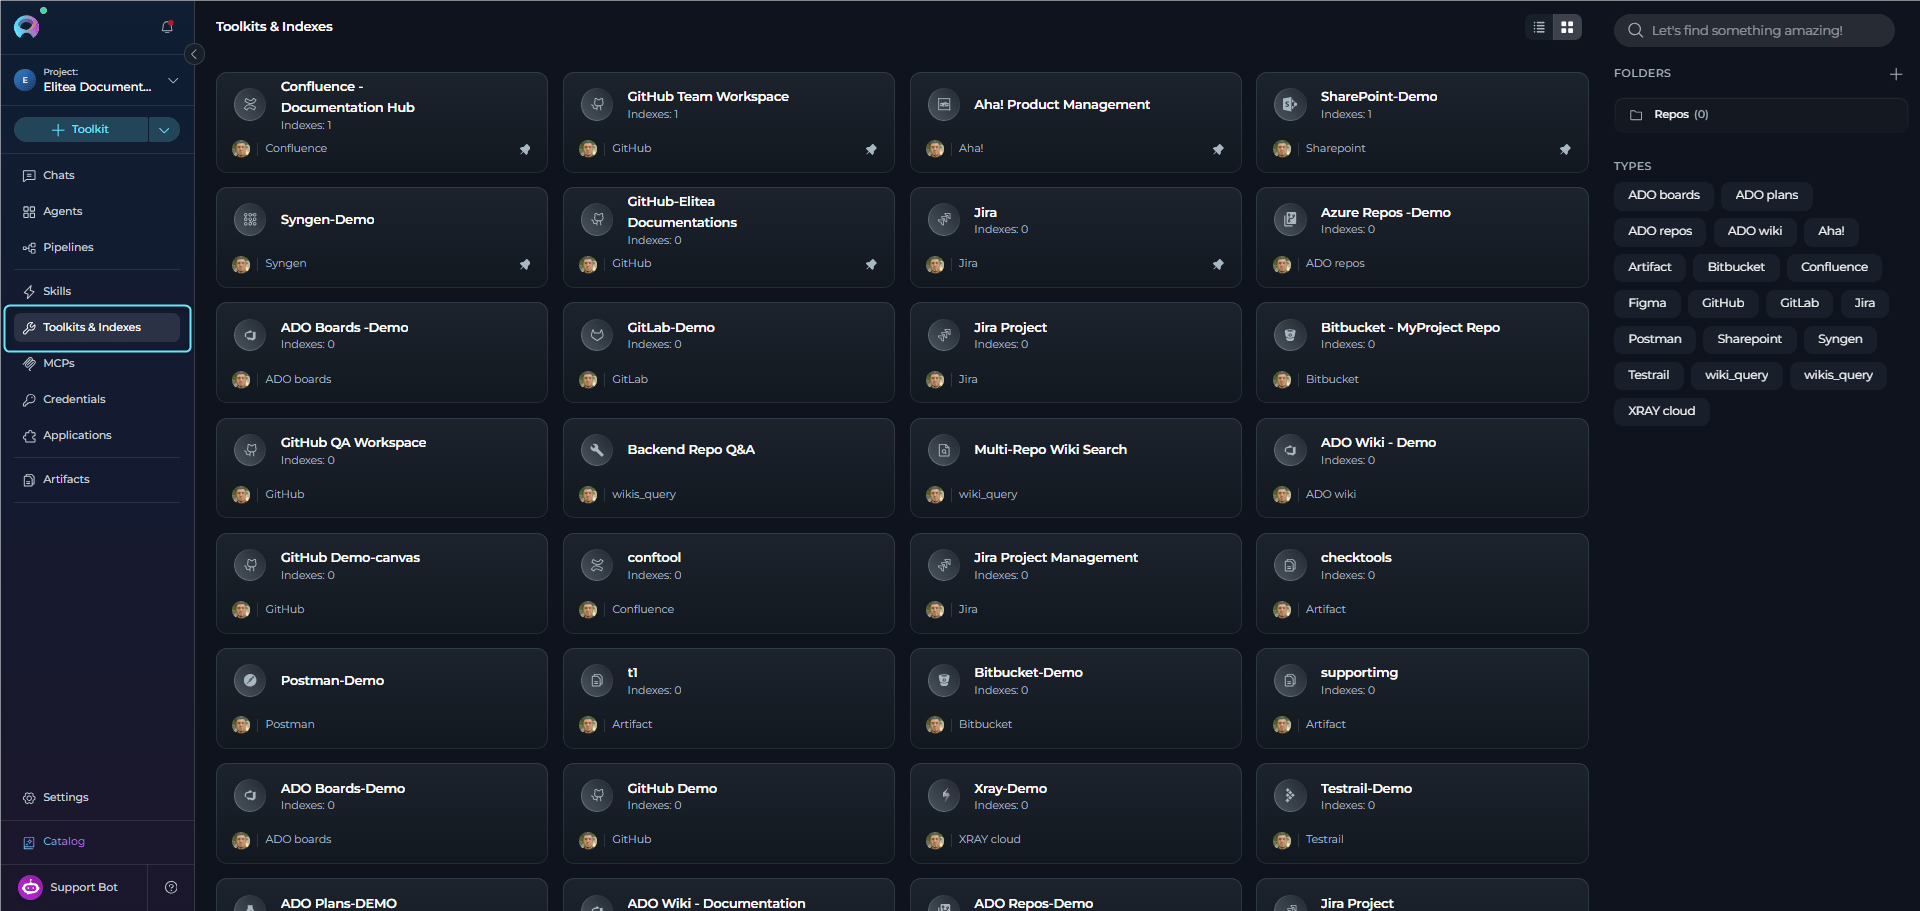Click the Xray-Demo lightning icon

pos(943,796)
